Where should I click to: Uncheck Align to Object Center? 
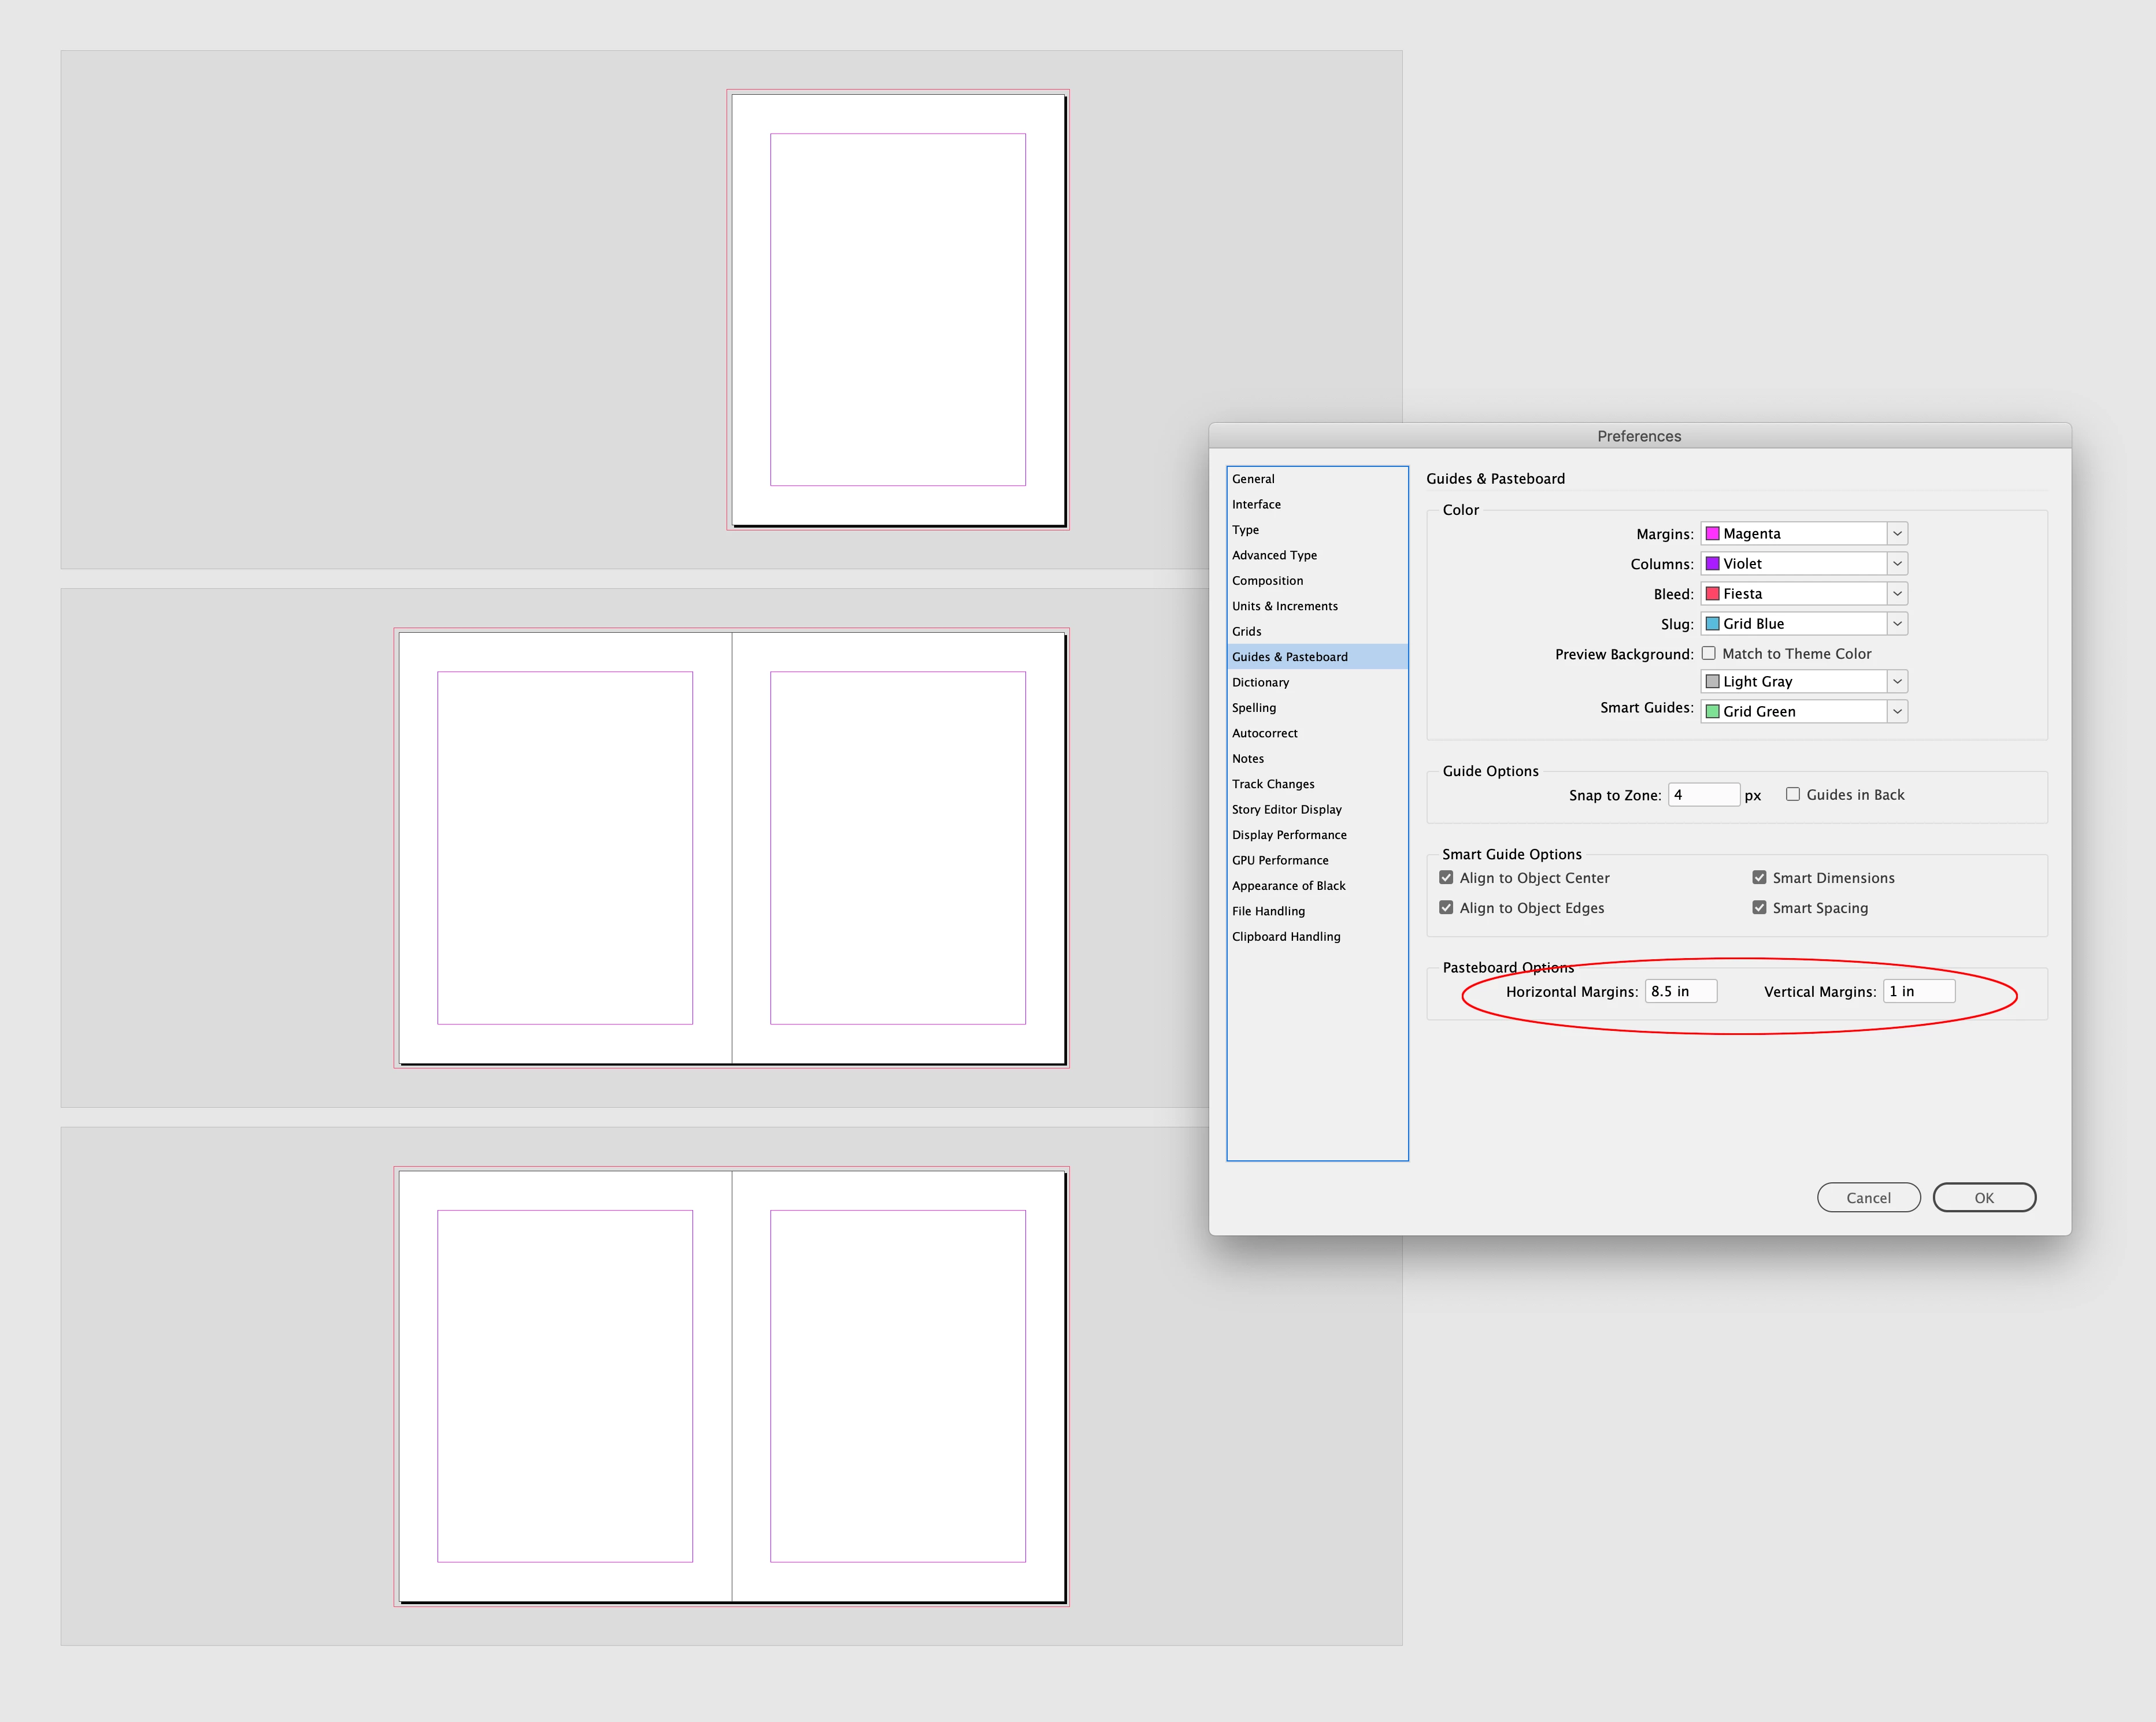point(1446,877)
